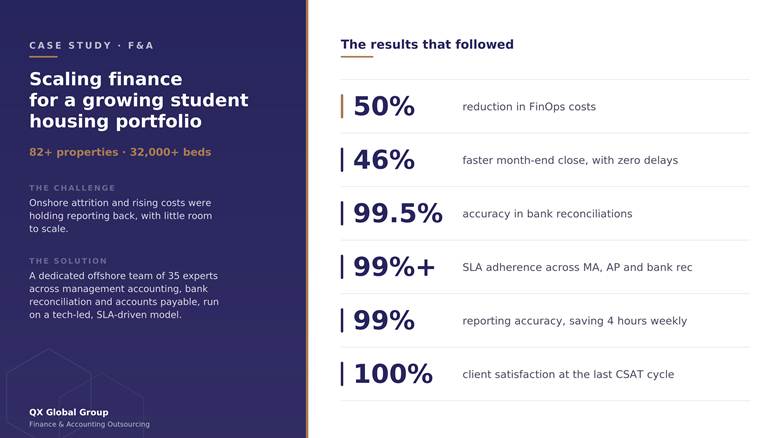779x438 pixels.
Task: Click 'client satisfaction at the last CSAT cycle'
Action: pyautogui.click(x=568, y=374)
